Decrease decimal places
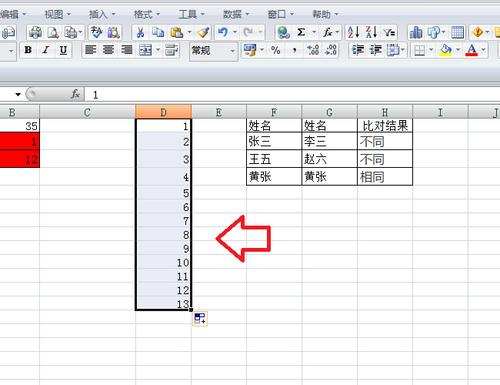Viewport: 500px width, 385px height. coord(331,50)
